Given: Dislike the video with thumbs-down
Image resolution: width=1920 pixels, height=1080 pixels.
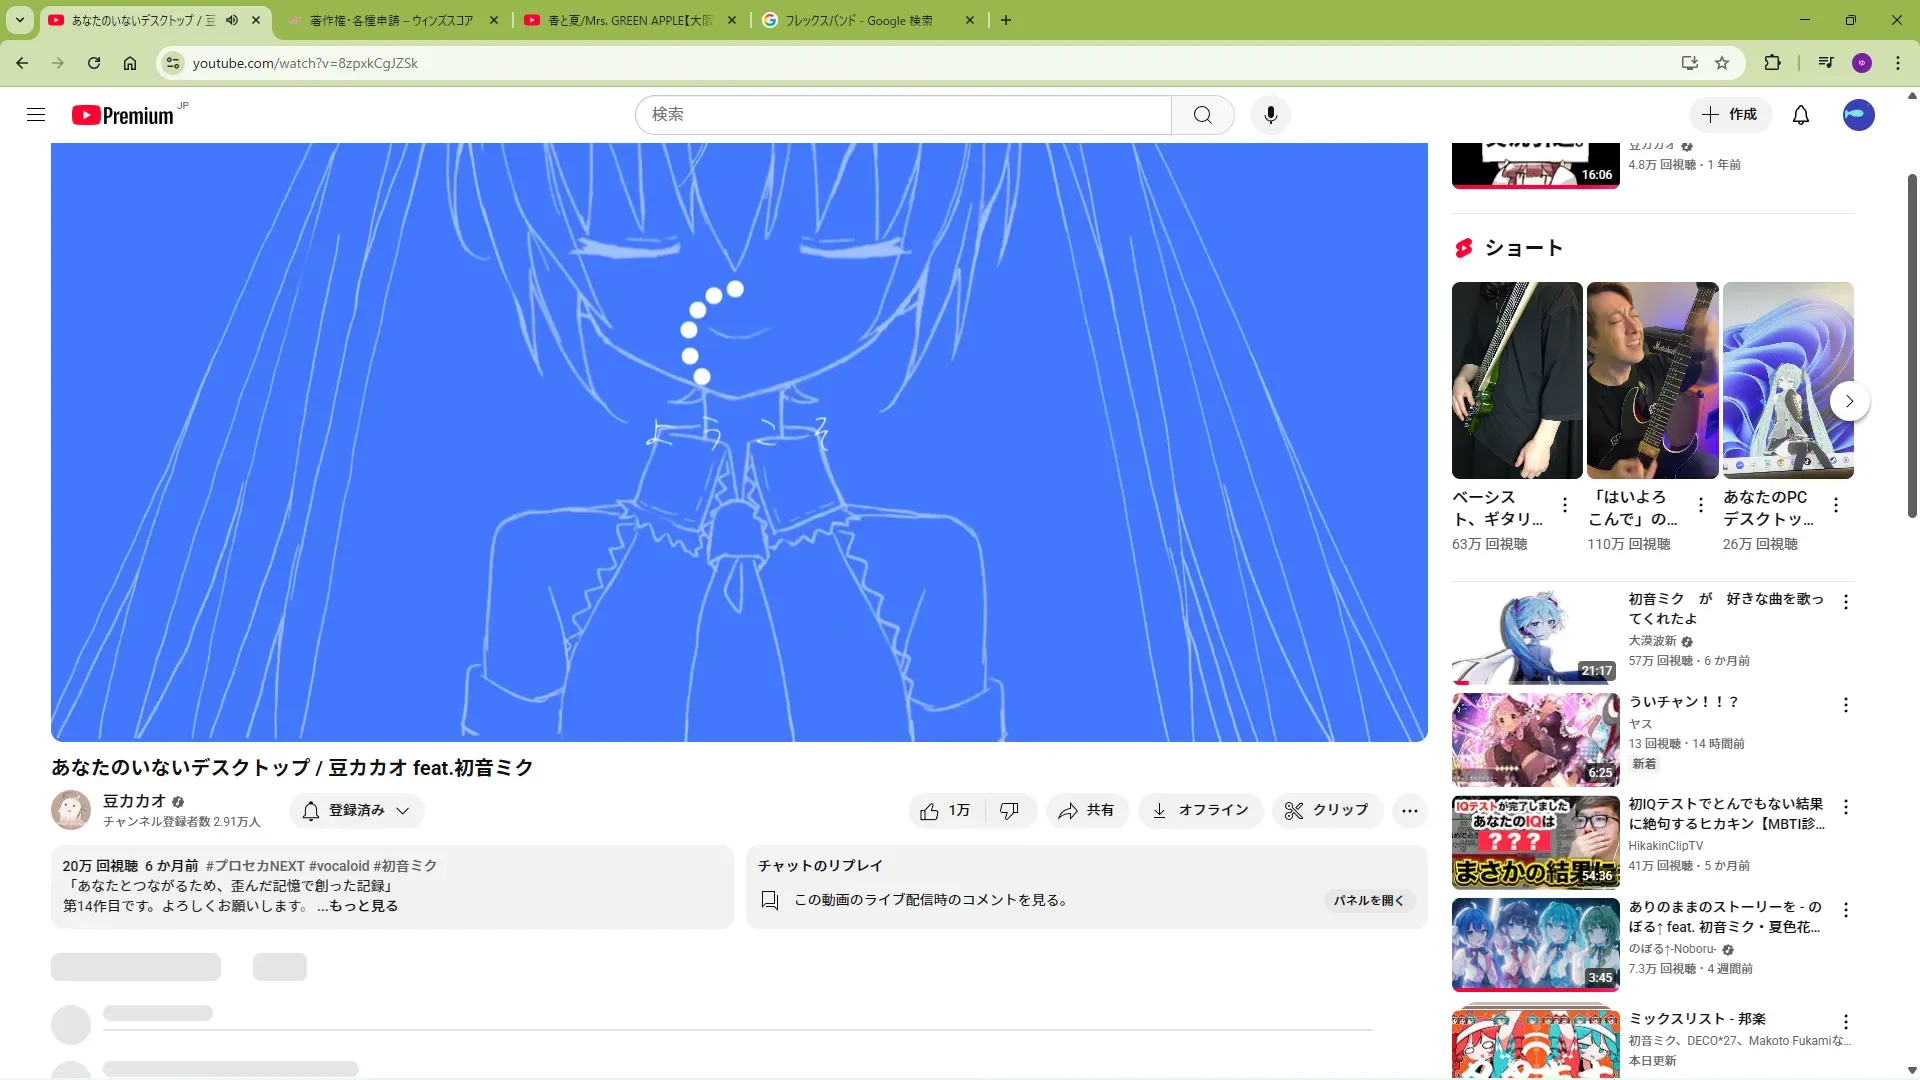Looking at the screenshot, I should [1010, 810].
